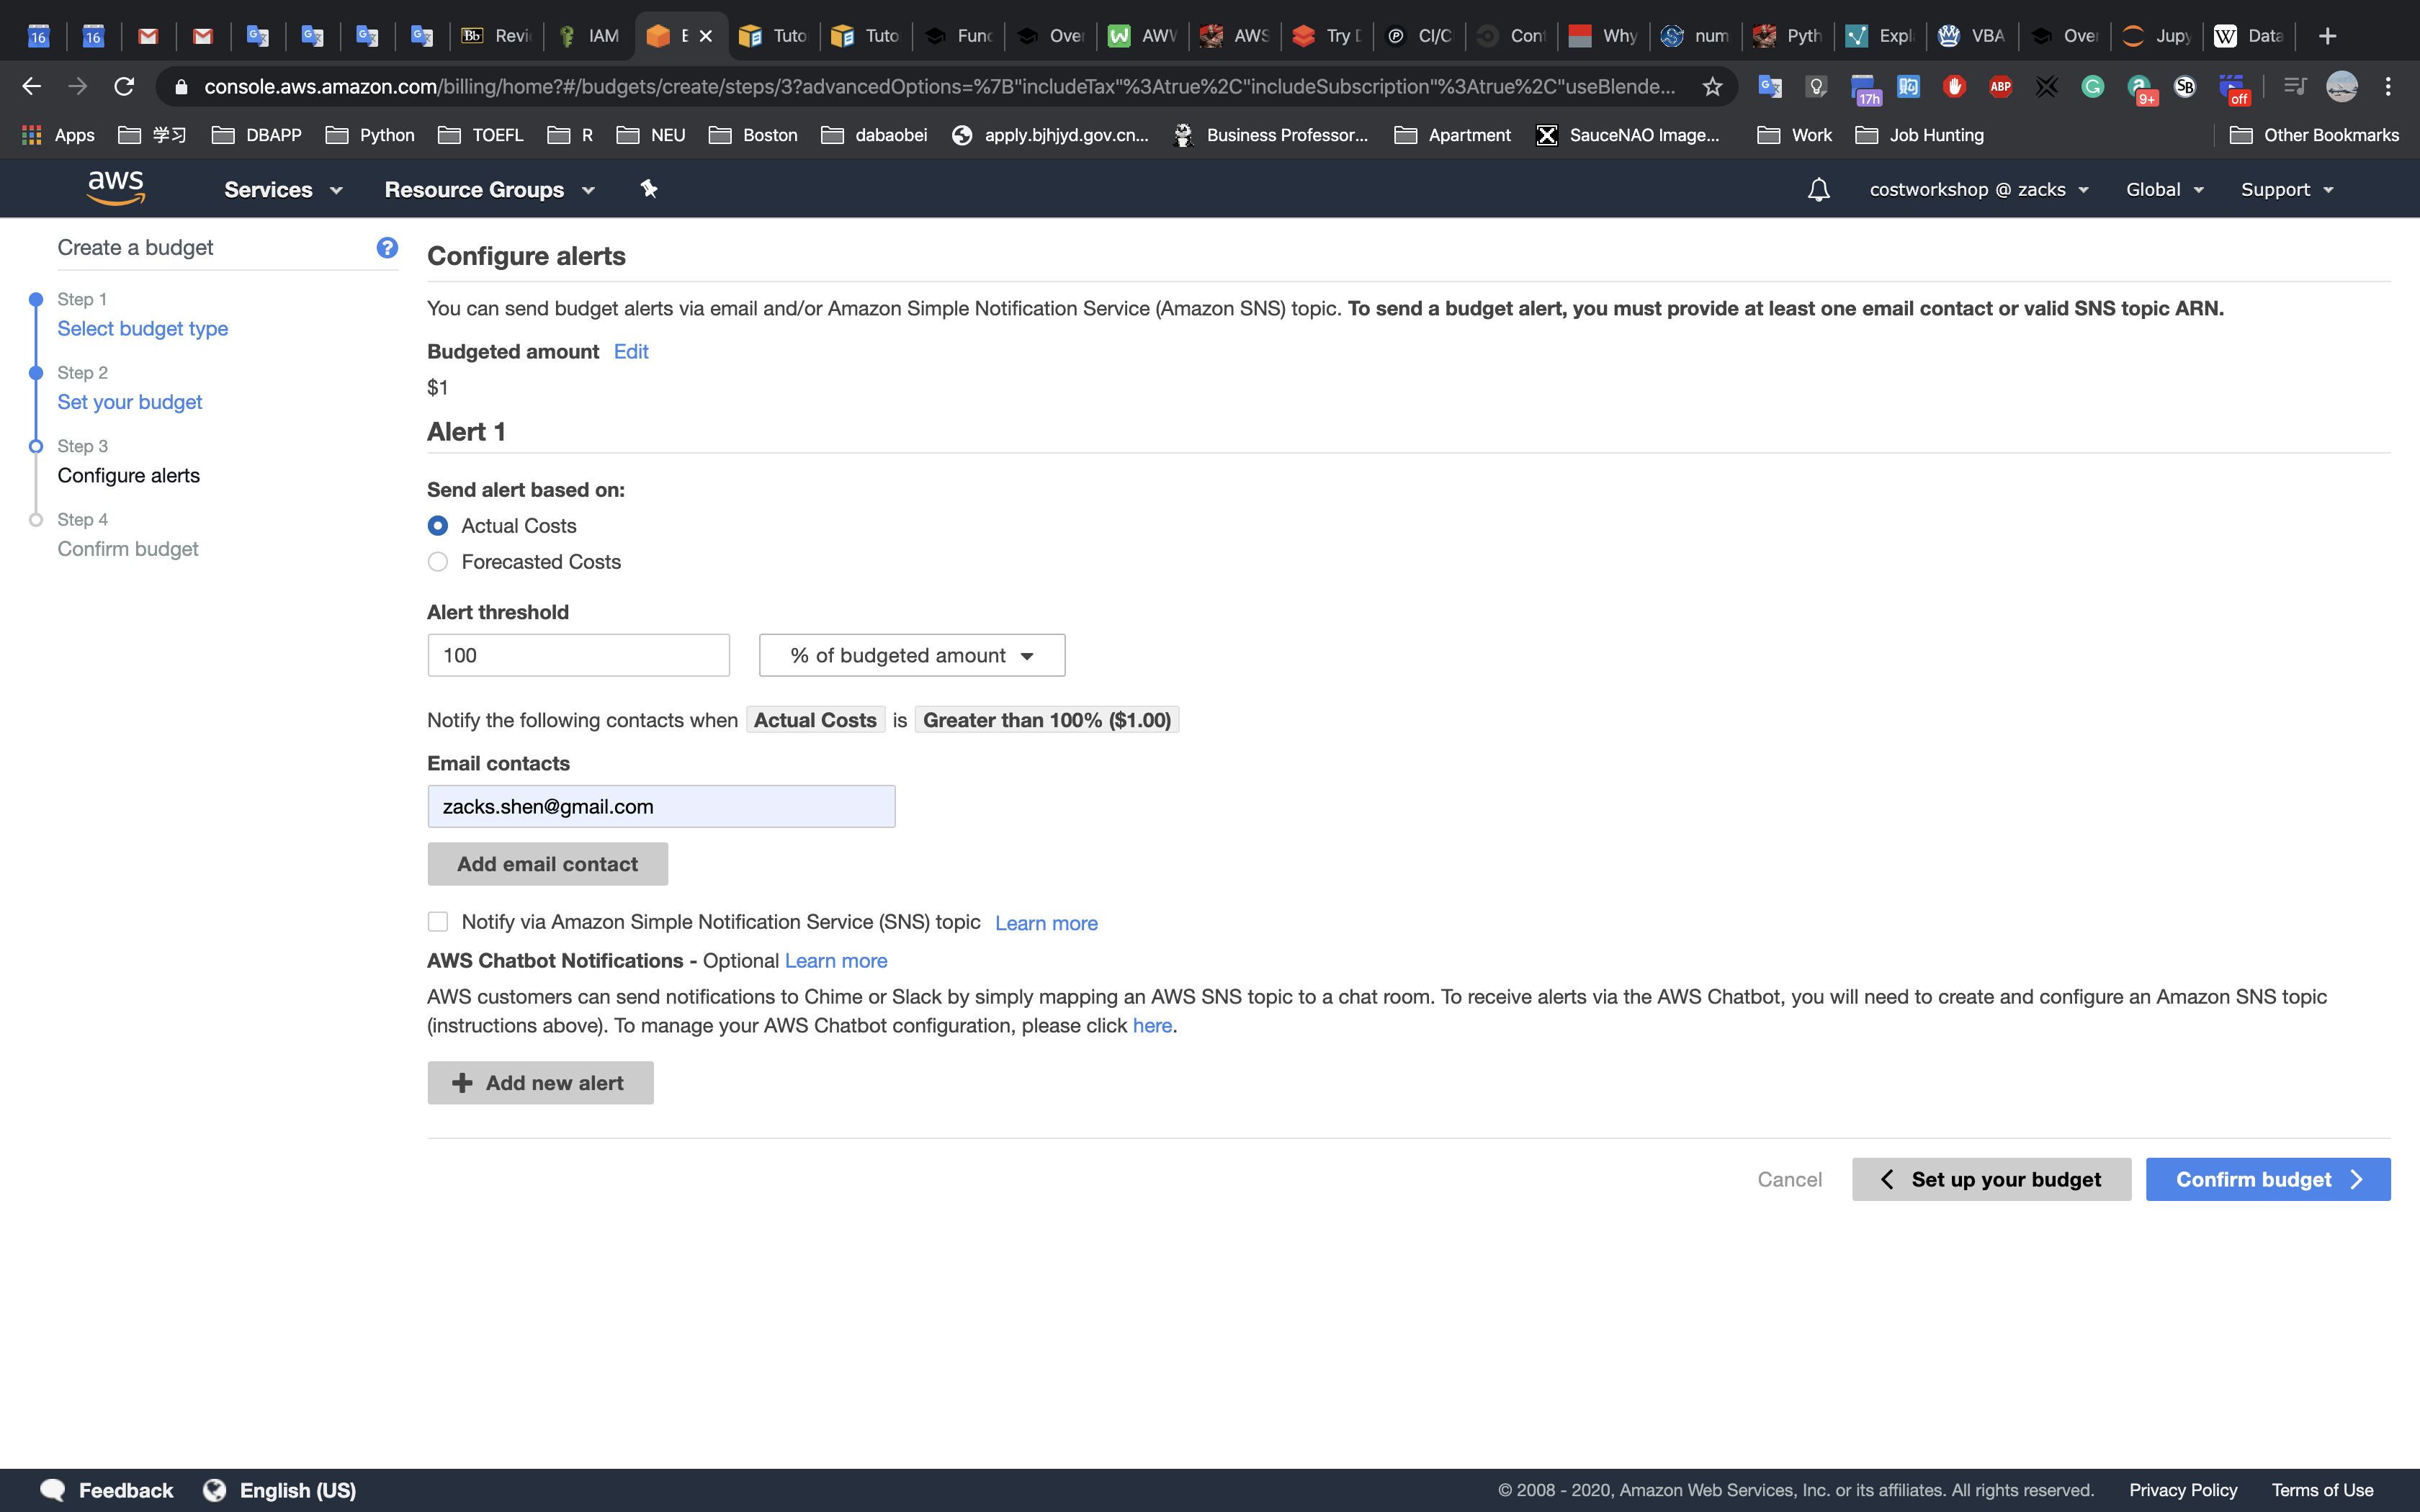Screen dimensions: 2420x1512
Task: Click the AWS logo home icon
Action: coord(116,188)
